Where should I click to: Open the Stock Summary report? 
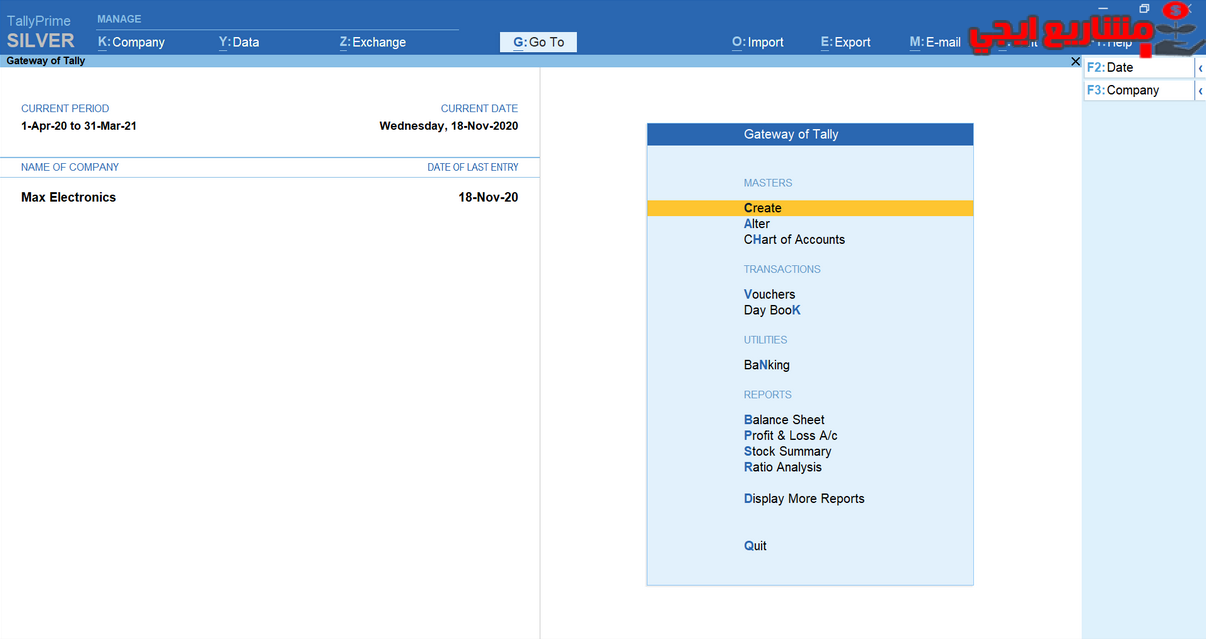[x=788, y=452]
